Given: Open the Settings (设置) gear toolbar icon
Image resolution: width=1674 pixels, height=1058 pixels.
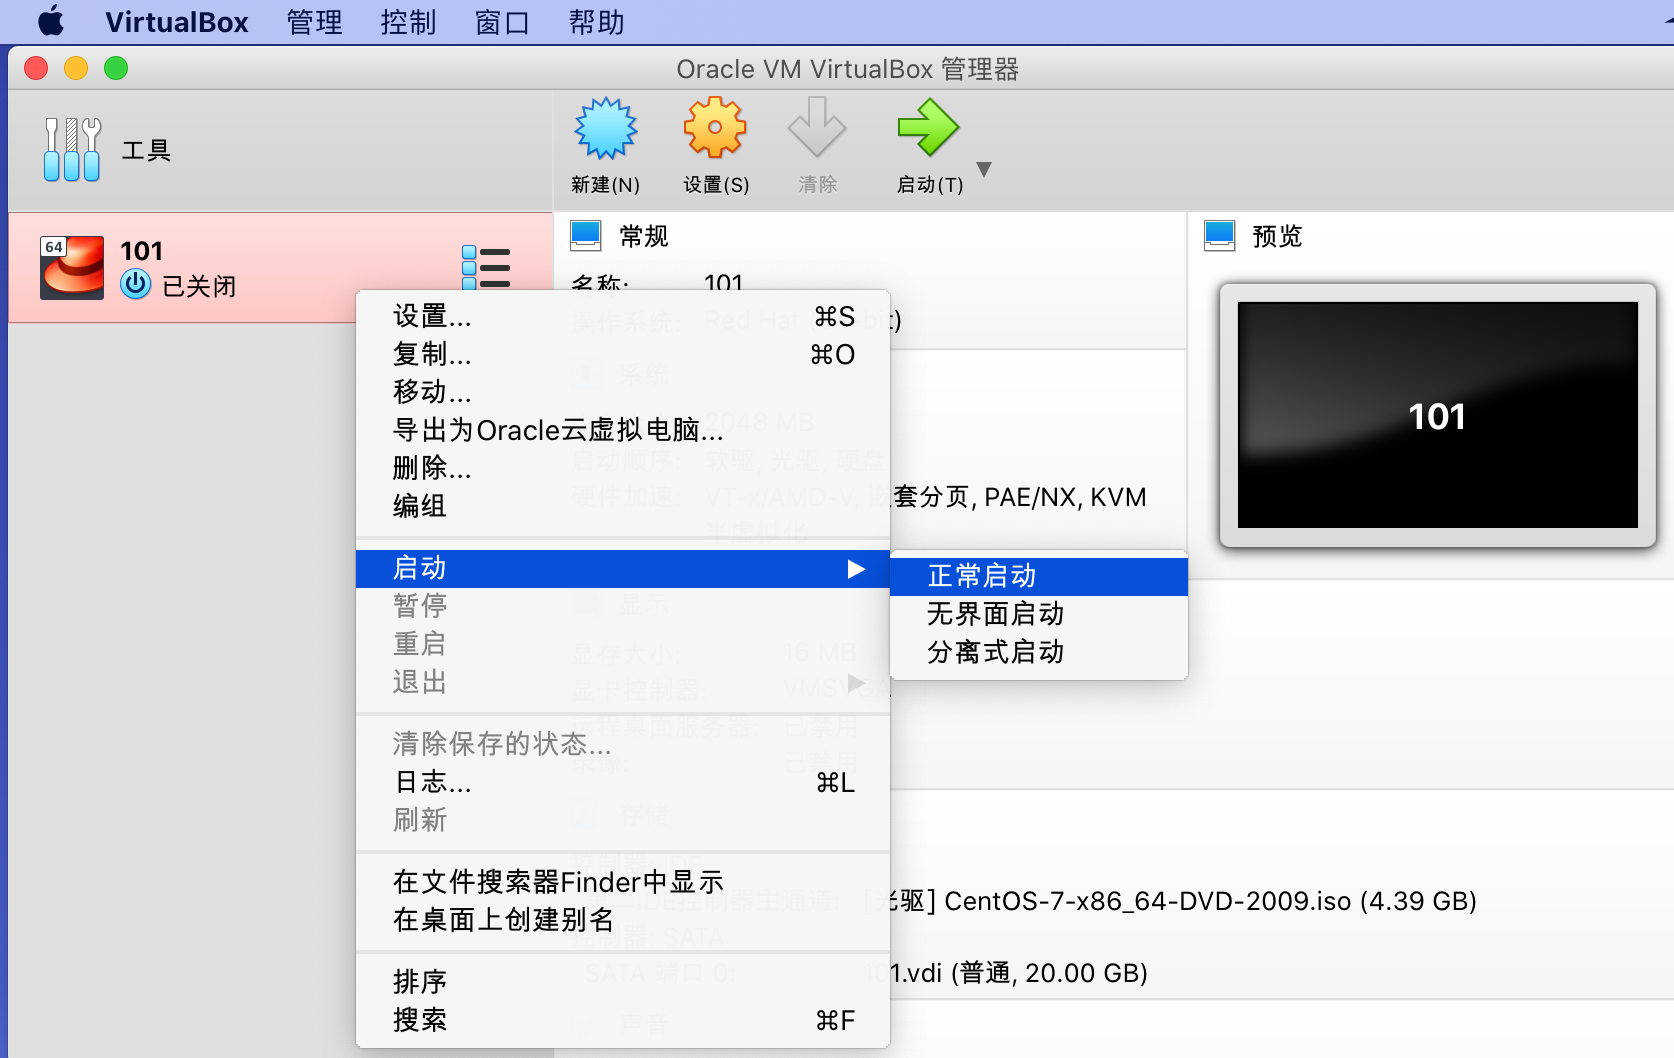Looking at the screenshot, I should coord(715,127).
